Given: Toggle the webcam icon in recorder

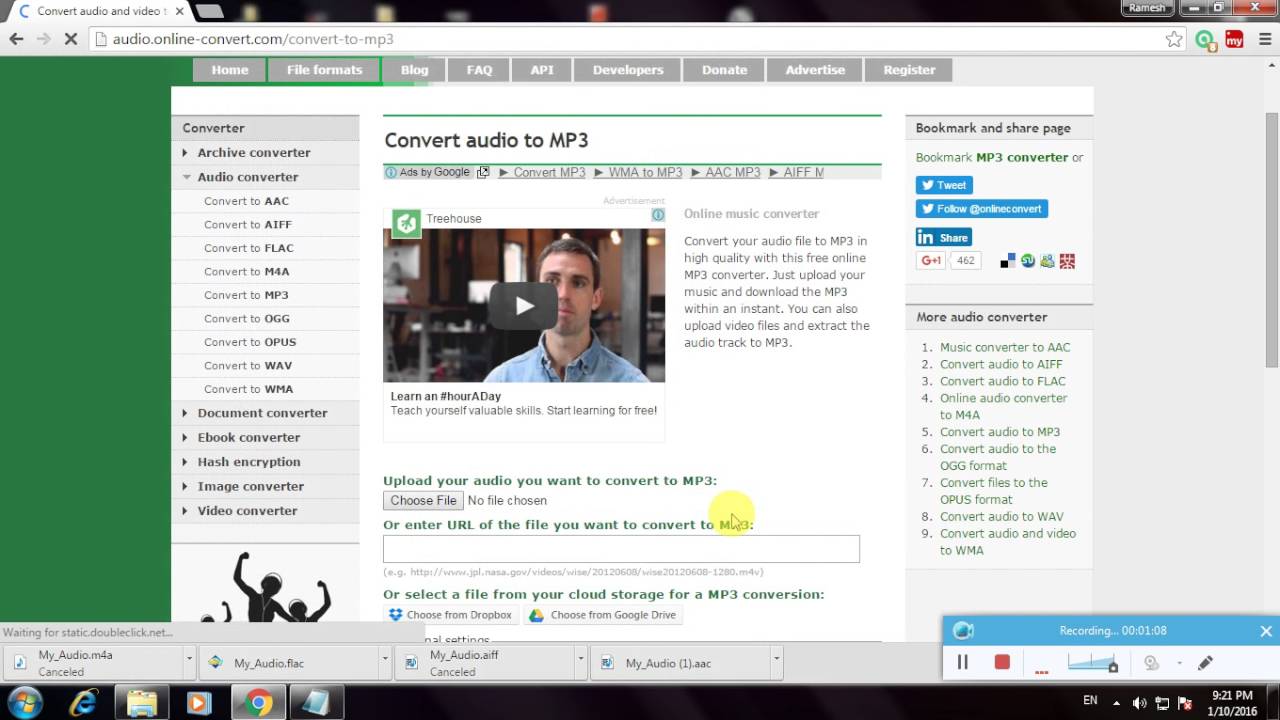Looking at the screenshot, I should coord(1151,662).
